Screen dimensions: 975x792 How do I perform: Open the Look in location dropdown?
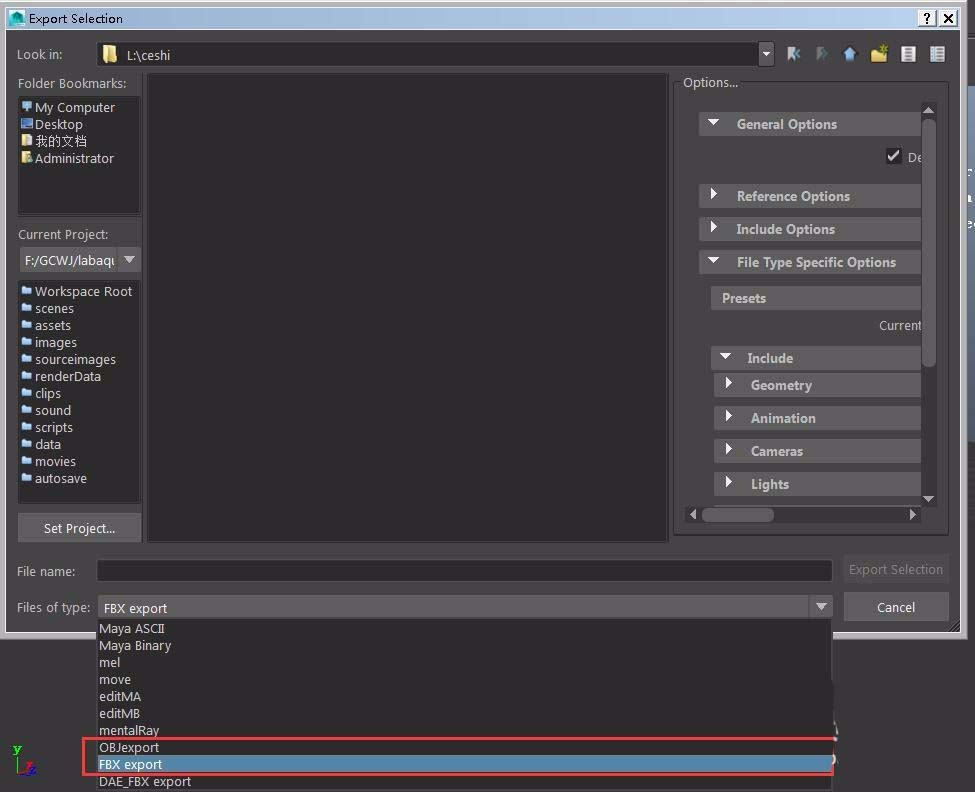coord(766,54)
